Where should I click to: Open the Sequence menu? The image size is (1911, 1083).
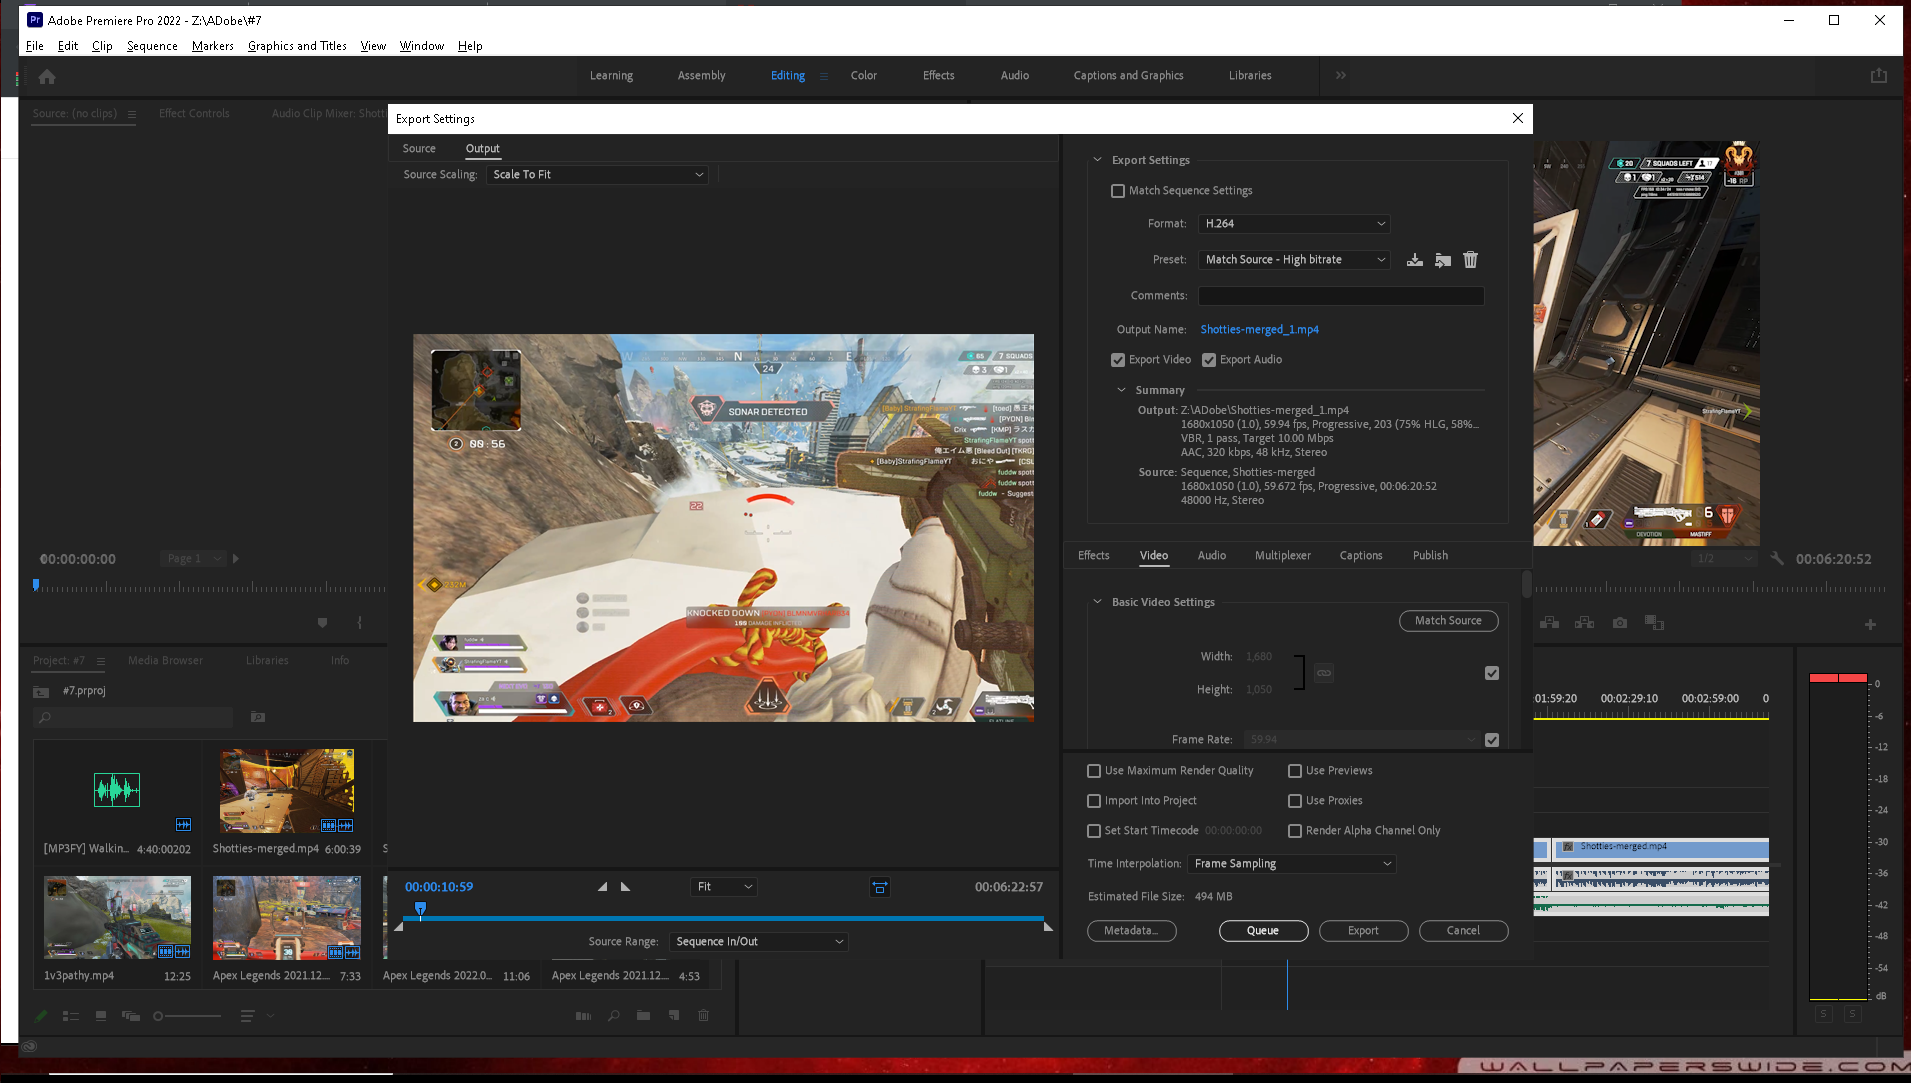[x=152, y=46]
